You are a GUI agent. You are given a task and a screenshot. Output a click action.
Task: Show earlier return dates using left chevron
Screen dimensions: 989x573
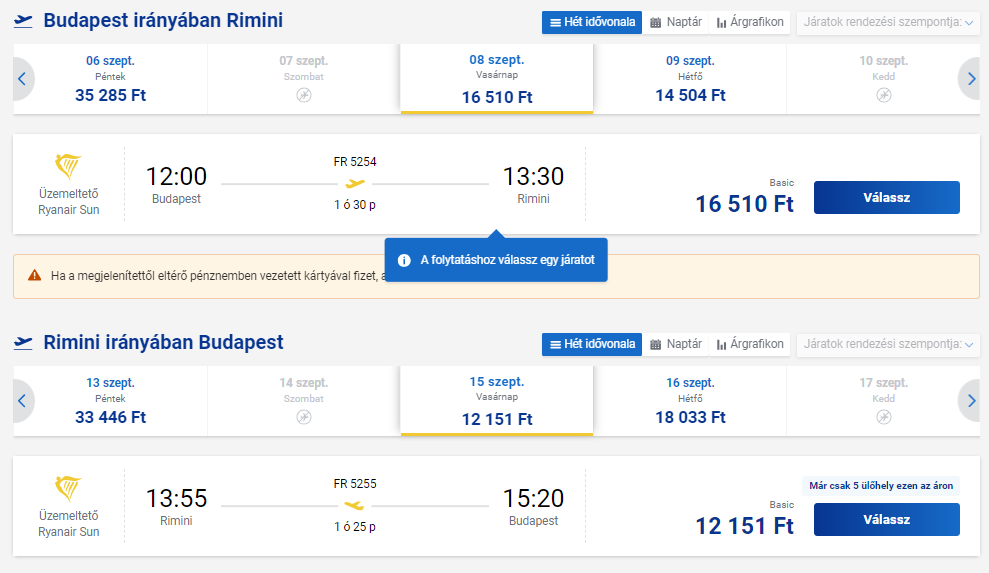click(23, 401)
